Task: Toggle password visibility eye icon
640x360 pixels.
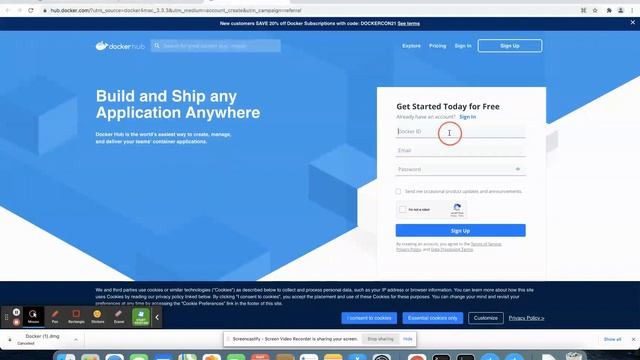Action: [x=518, y=169]
